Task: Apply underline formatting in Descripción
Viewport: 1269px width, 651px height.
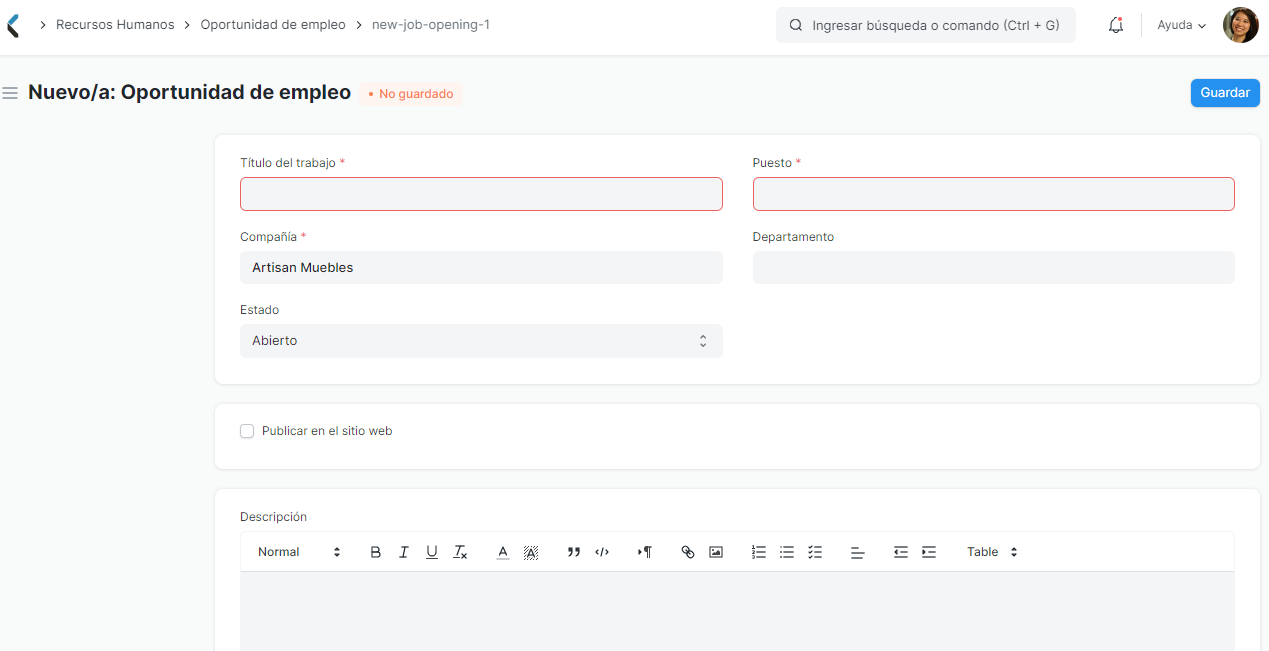Action: click(x=432, y=552)
